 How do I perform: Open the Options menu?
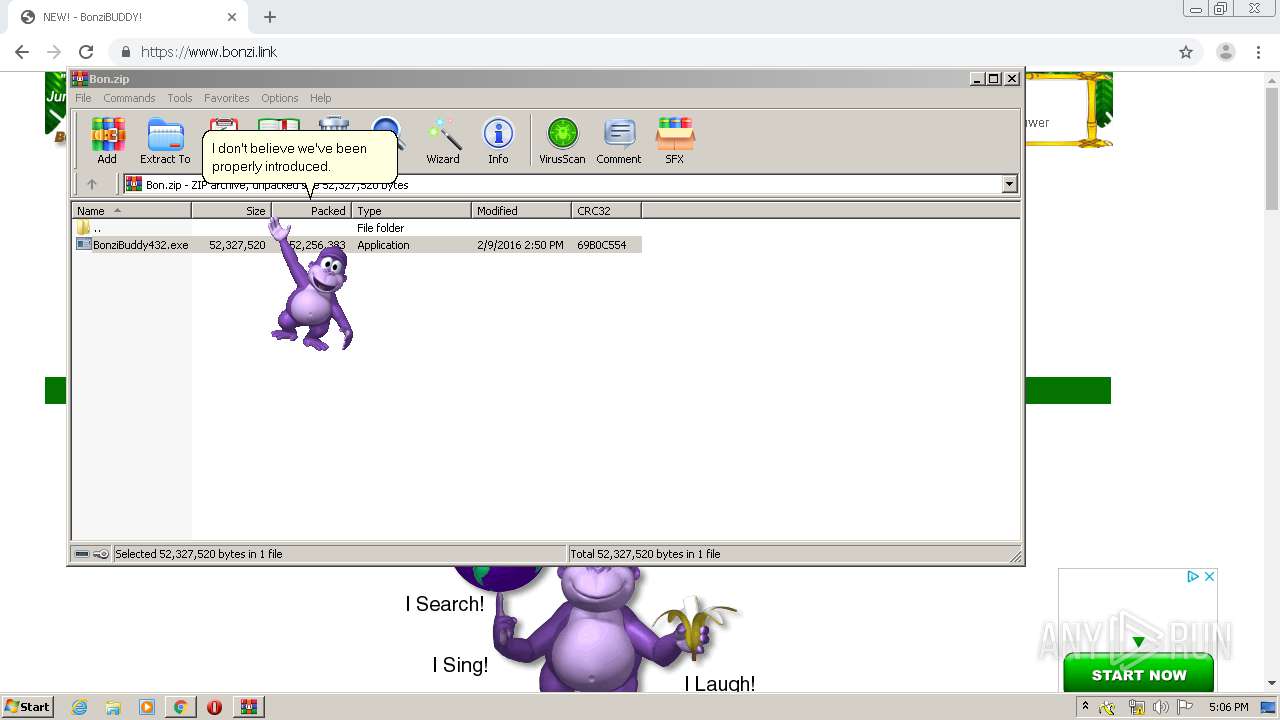click(280, 98)
